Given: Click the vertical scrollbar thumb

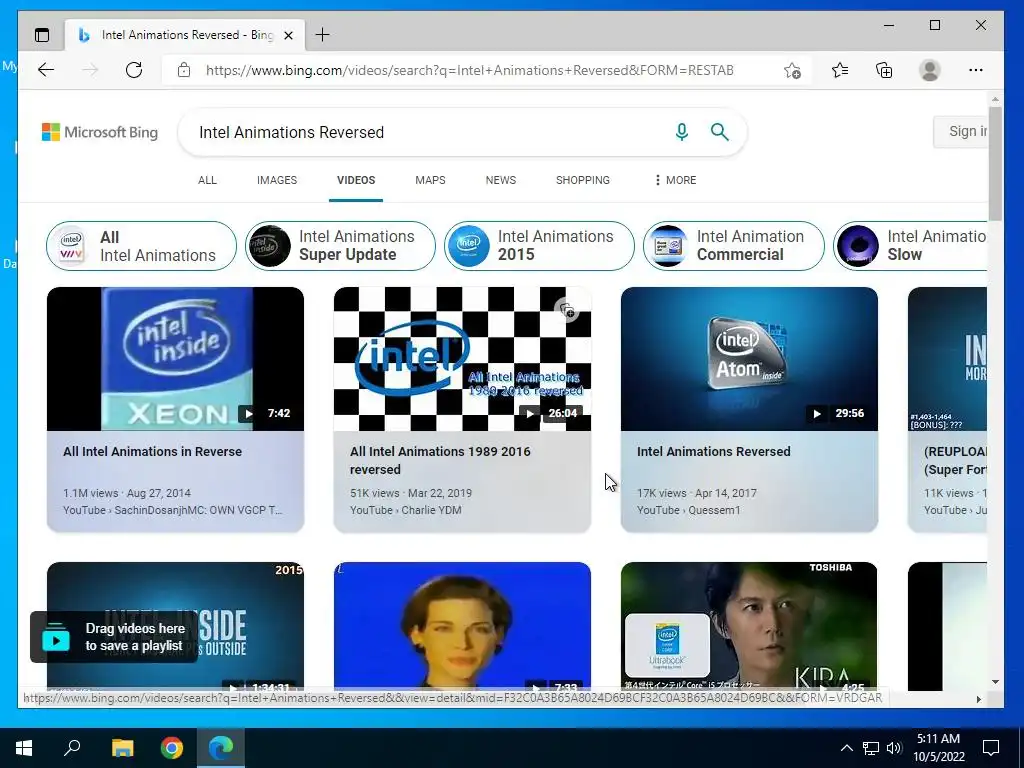Looking at the screenshot, I should click(x=995, y=163).
